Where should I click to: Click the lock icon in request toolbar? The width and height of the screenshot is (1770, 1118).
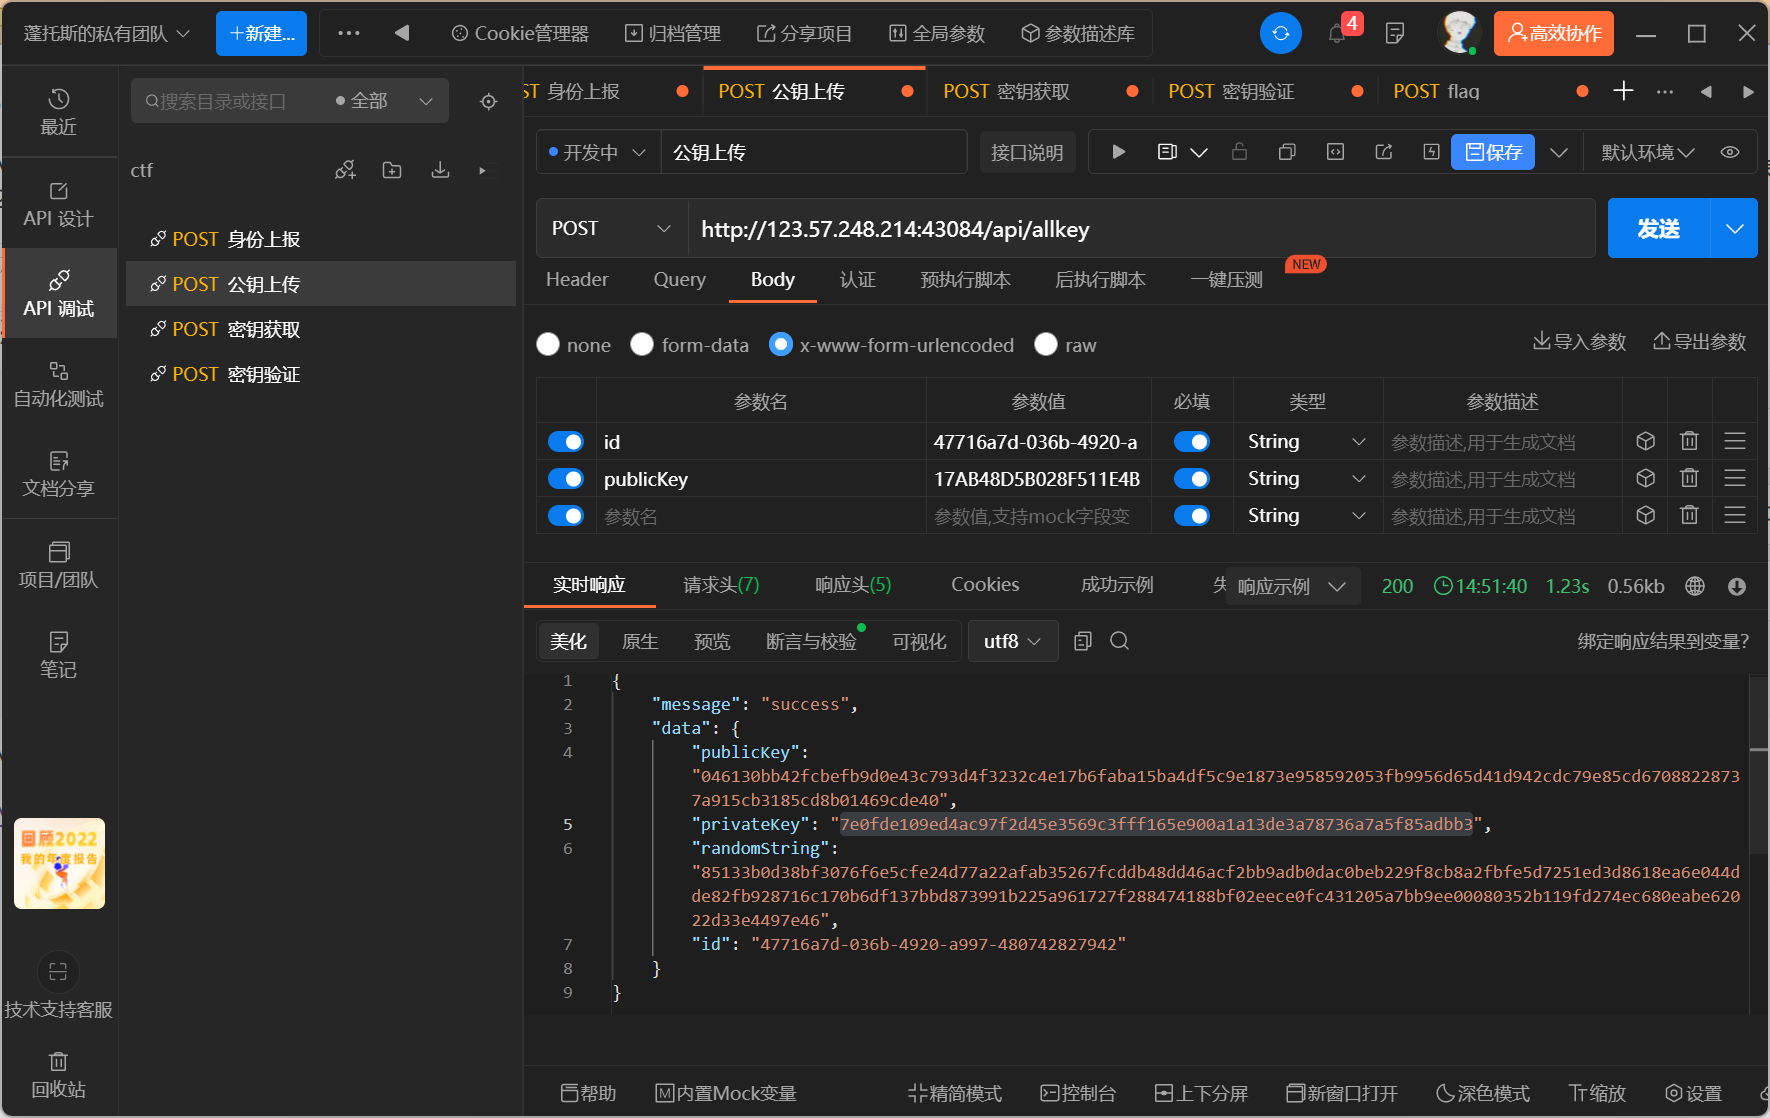[1239, 152]
